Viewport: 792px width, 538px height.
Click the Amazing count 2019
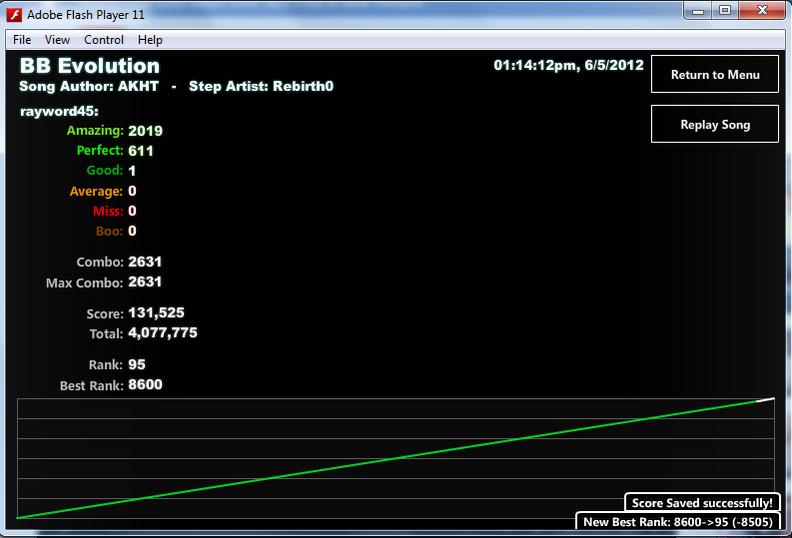[x=145, y=131]
